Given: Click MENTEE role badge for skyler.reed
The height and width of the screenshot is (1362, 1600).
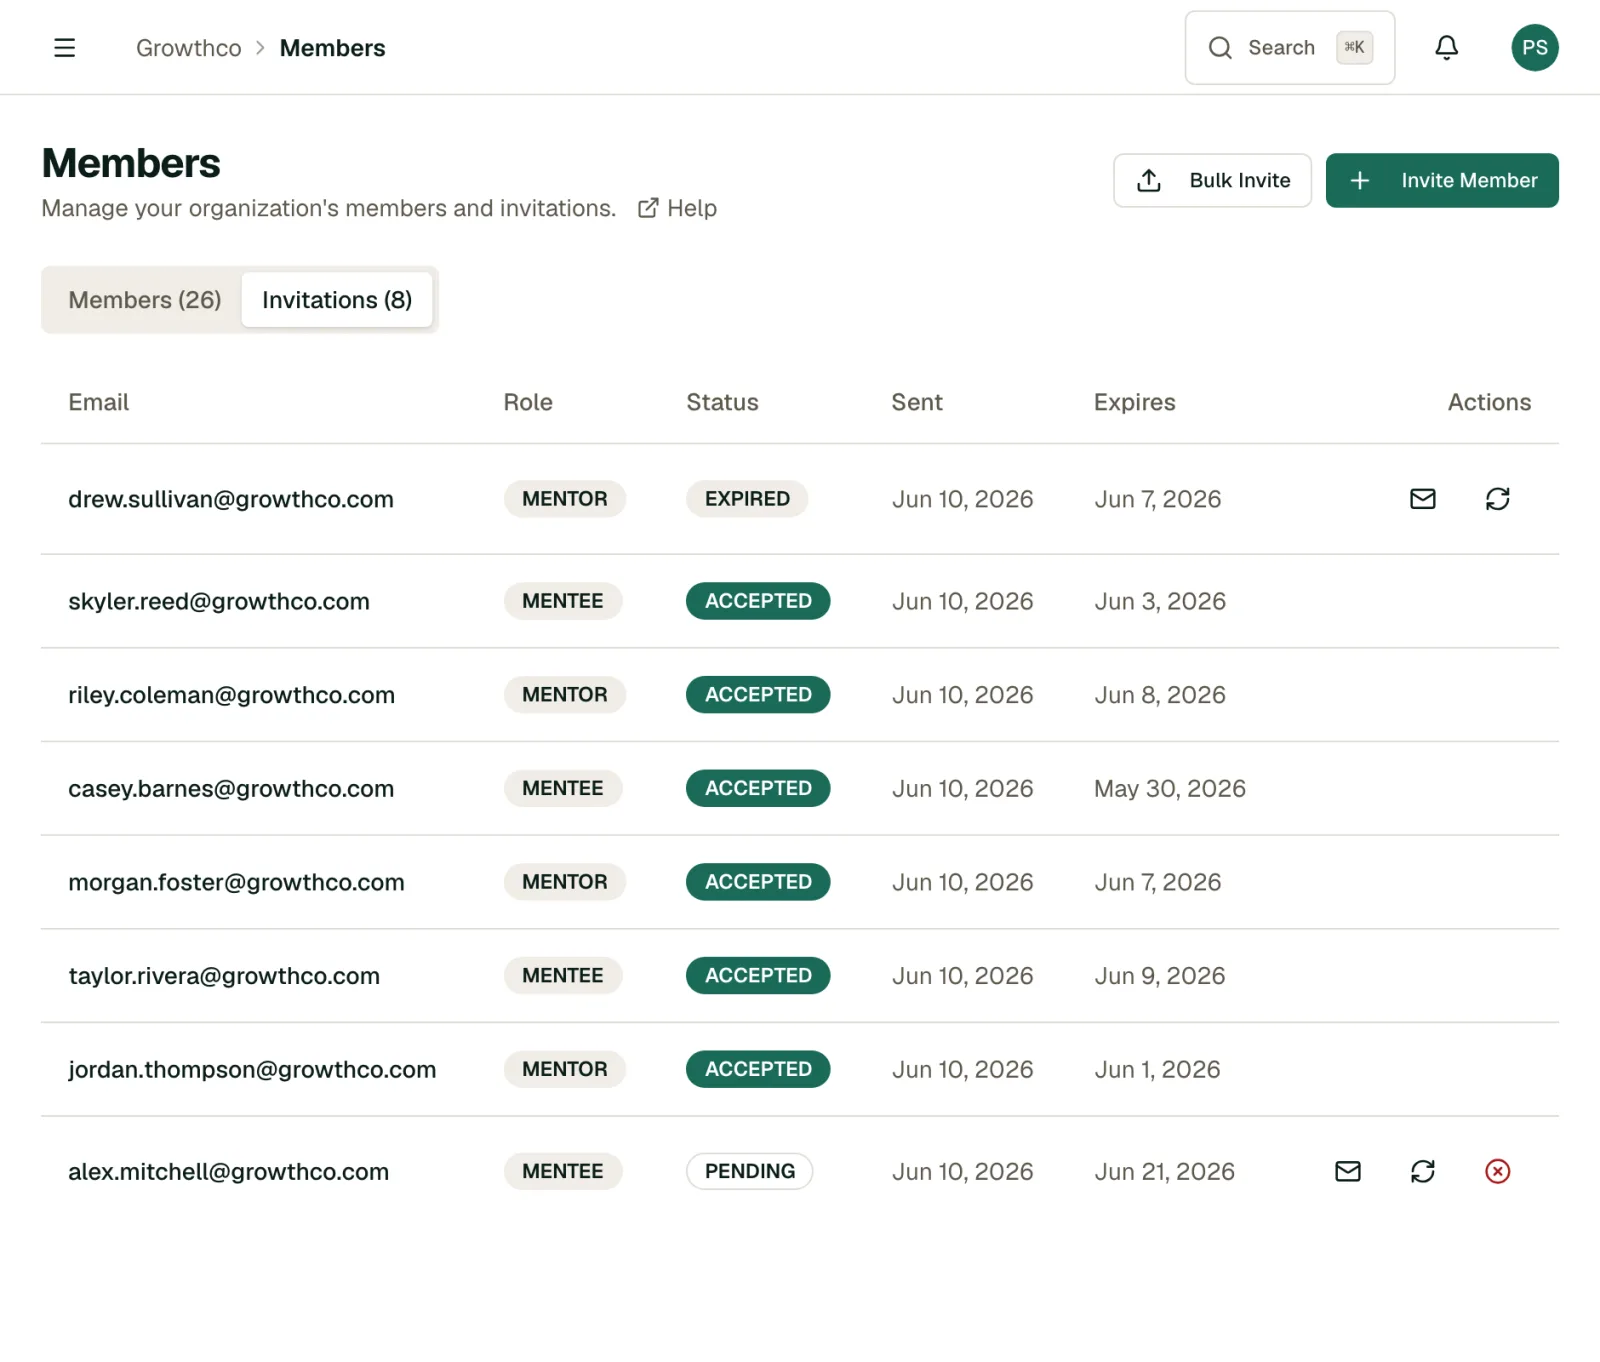Looking at the screenshot, I should [562, 601].
